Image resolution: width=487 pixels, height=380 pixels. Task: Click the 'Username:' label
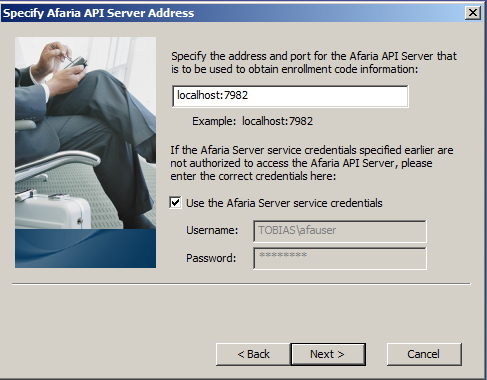pos(212,230)
